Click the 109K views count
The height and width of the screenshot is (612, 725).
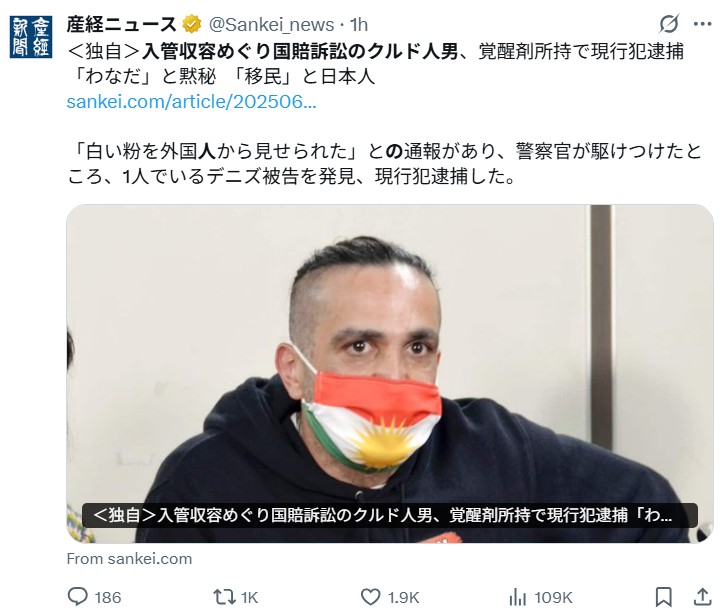[553, 597]
